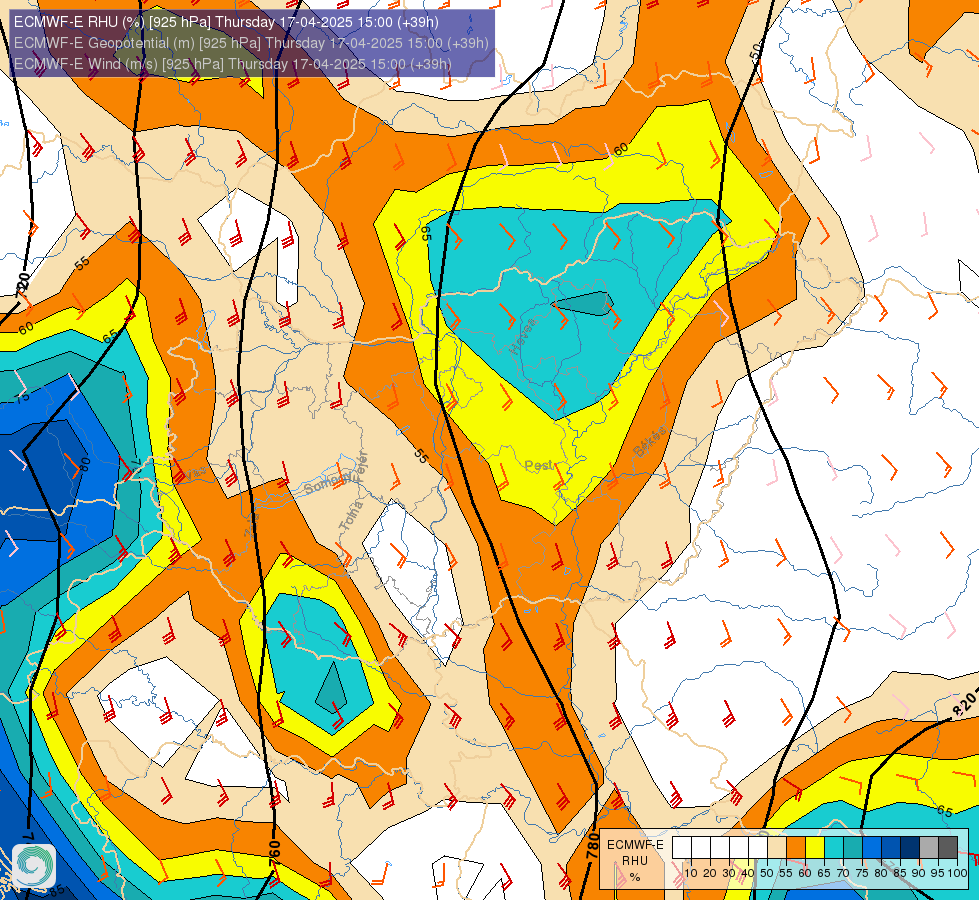
Task: Select the yellow 60-65 legend swatch
Action: click(815, 847)
